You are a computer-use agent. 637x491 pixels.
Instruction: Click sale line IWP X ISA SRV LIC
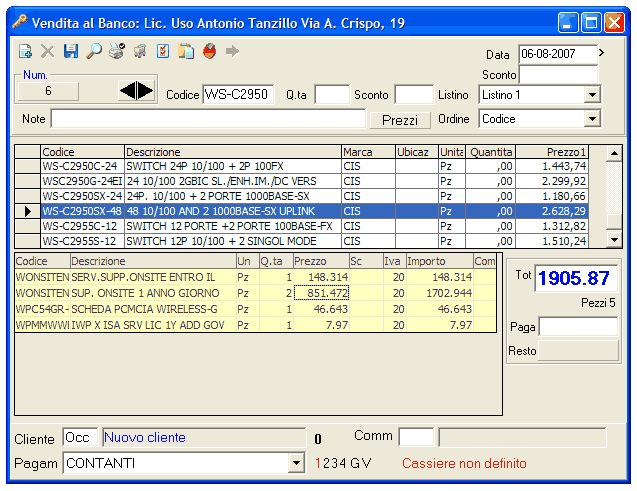(255, 325)
